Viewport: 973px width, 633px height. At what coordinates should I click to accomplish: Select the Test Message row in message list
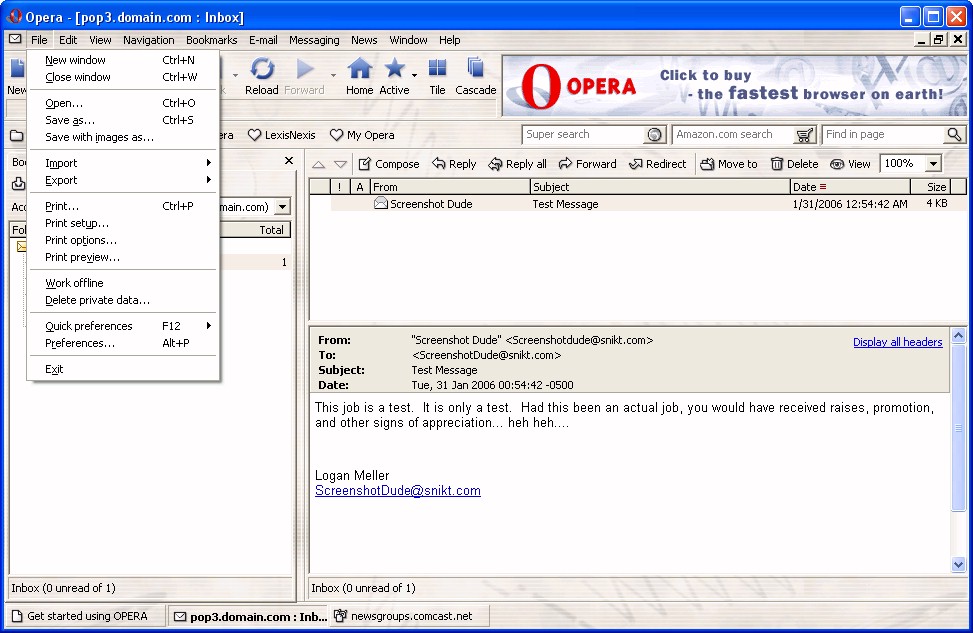tap(640, 204)
